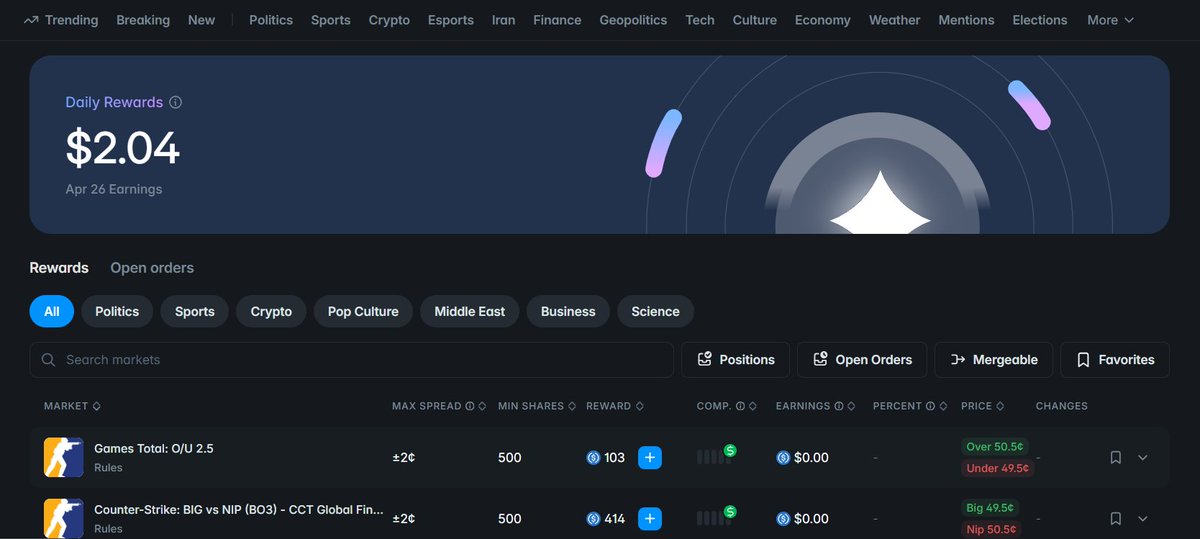The image size is (1200, 539).
Task: Open the New category
Action: [201, 20]
